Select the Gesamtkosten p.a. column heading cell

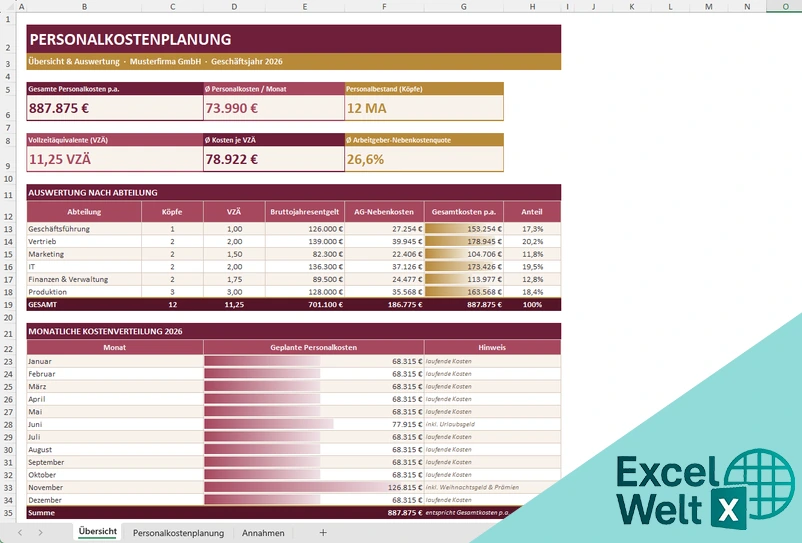(x=463, y=212)
